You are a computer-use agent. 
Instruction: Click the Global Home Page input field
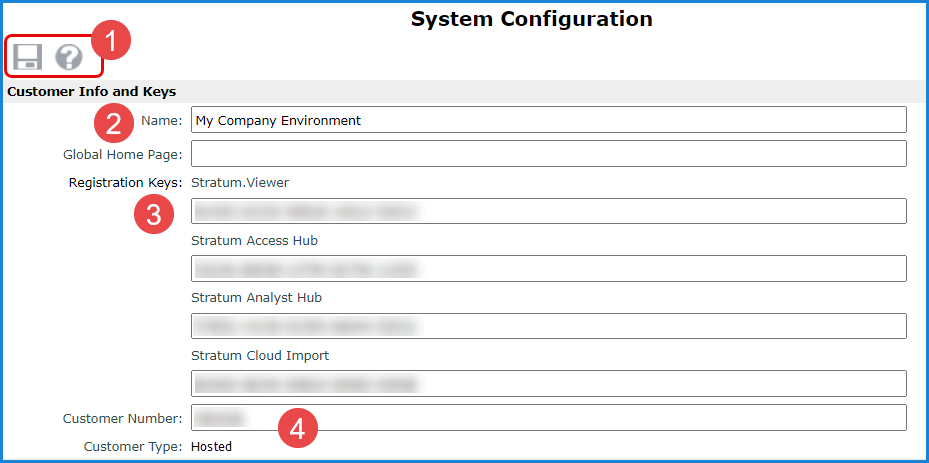point(549,154)
